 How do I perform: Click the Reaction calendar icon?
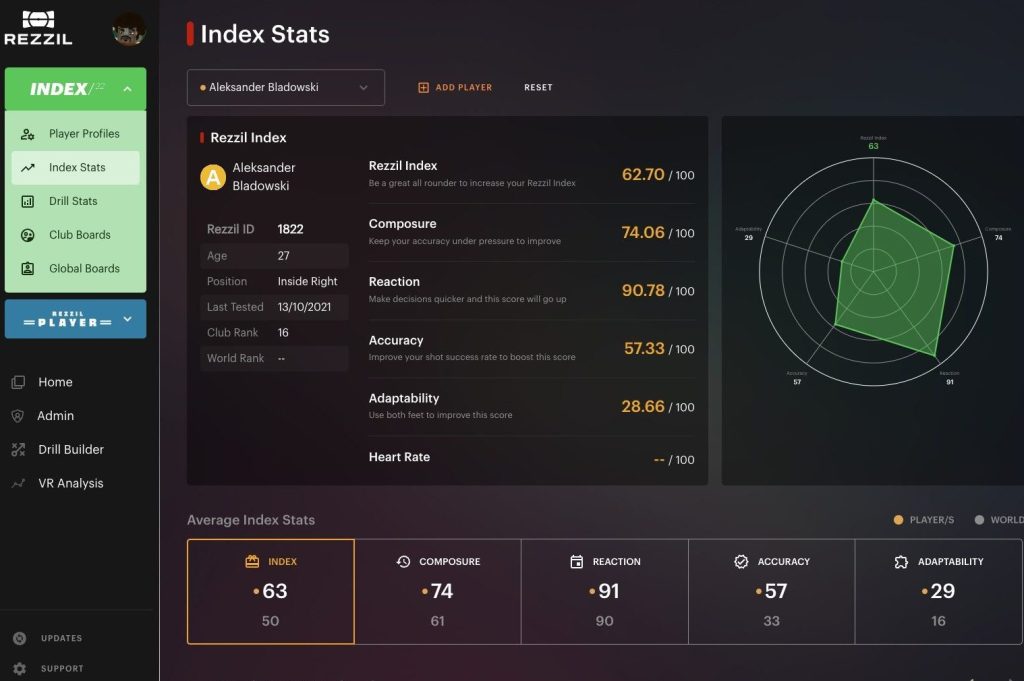point(577,562)
